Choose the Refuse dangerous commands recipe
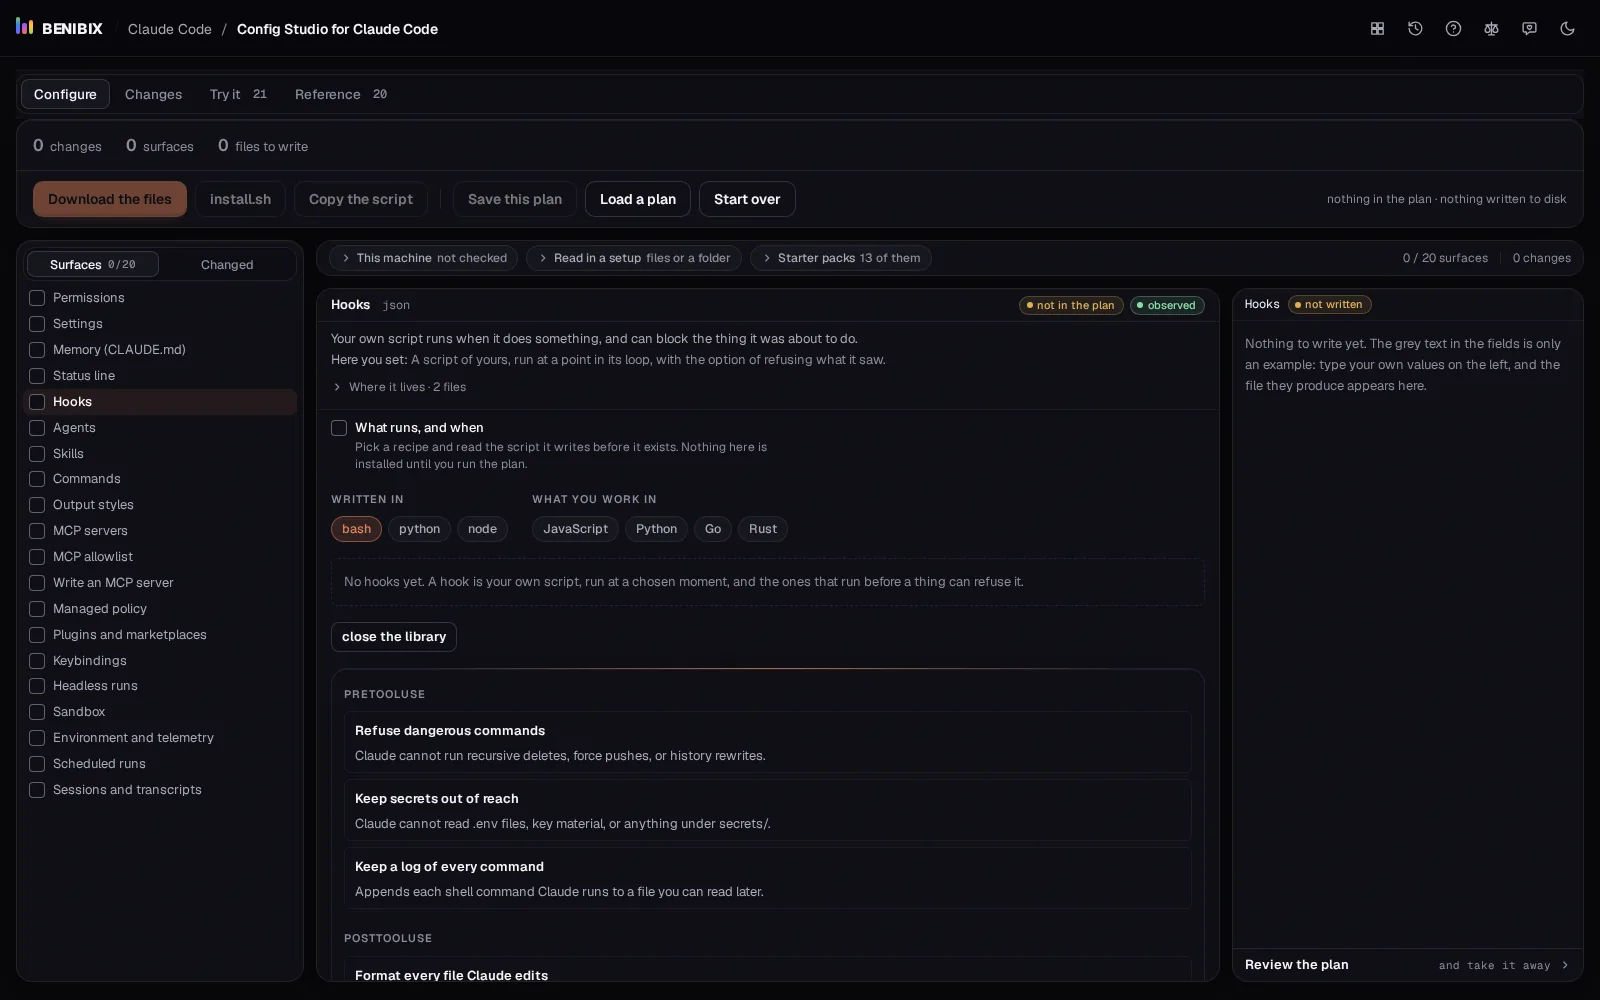 [x=767, y=743]
